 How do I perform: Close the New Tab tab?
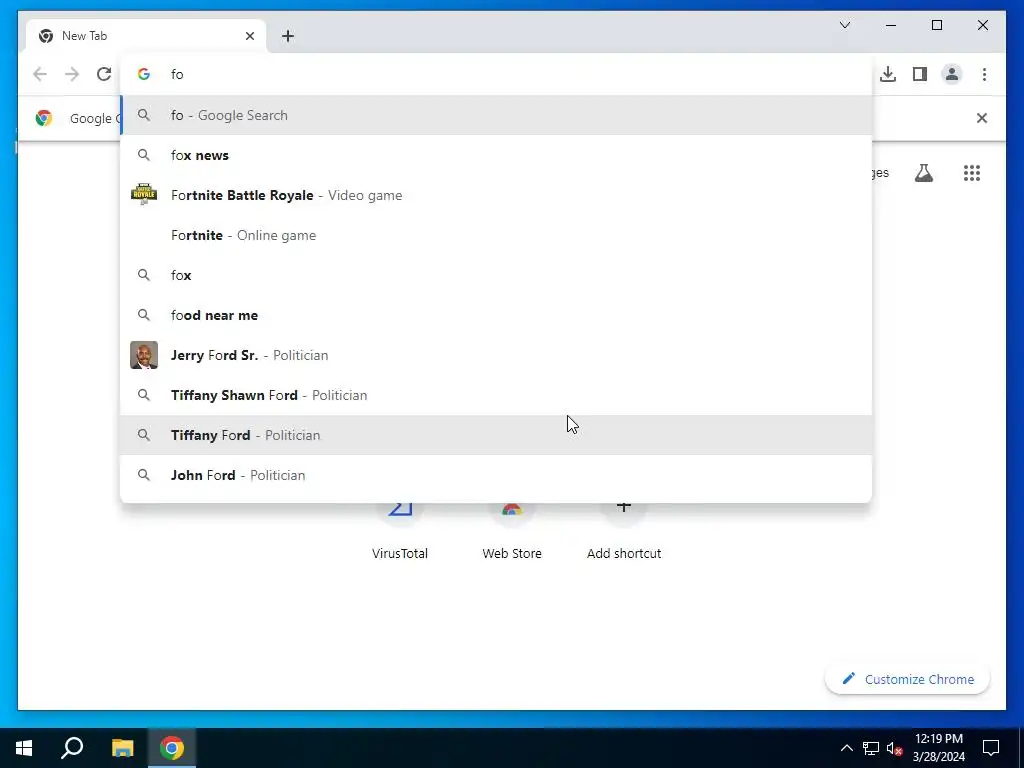(x=249, y=36)
